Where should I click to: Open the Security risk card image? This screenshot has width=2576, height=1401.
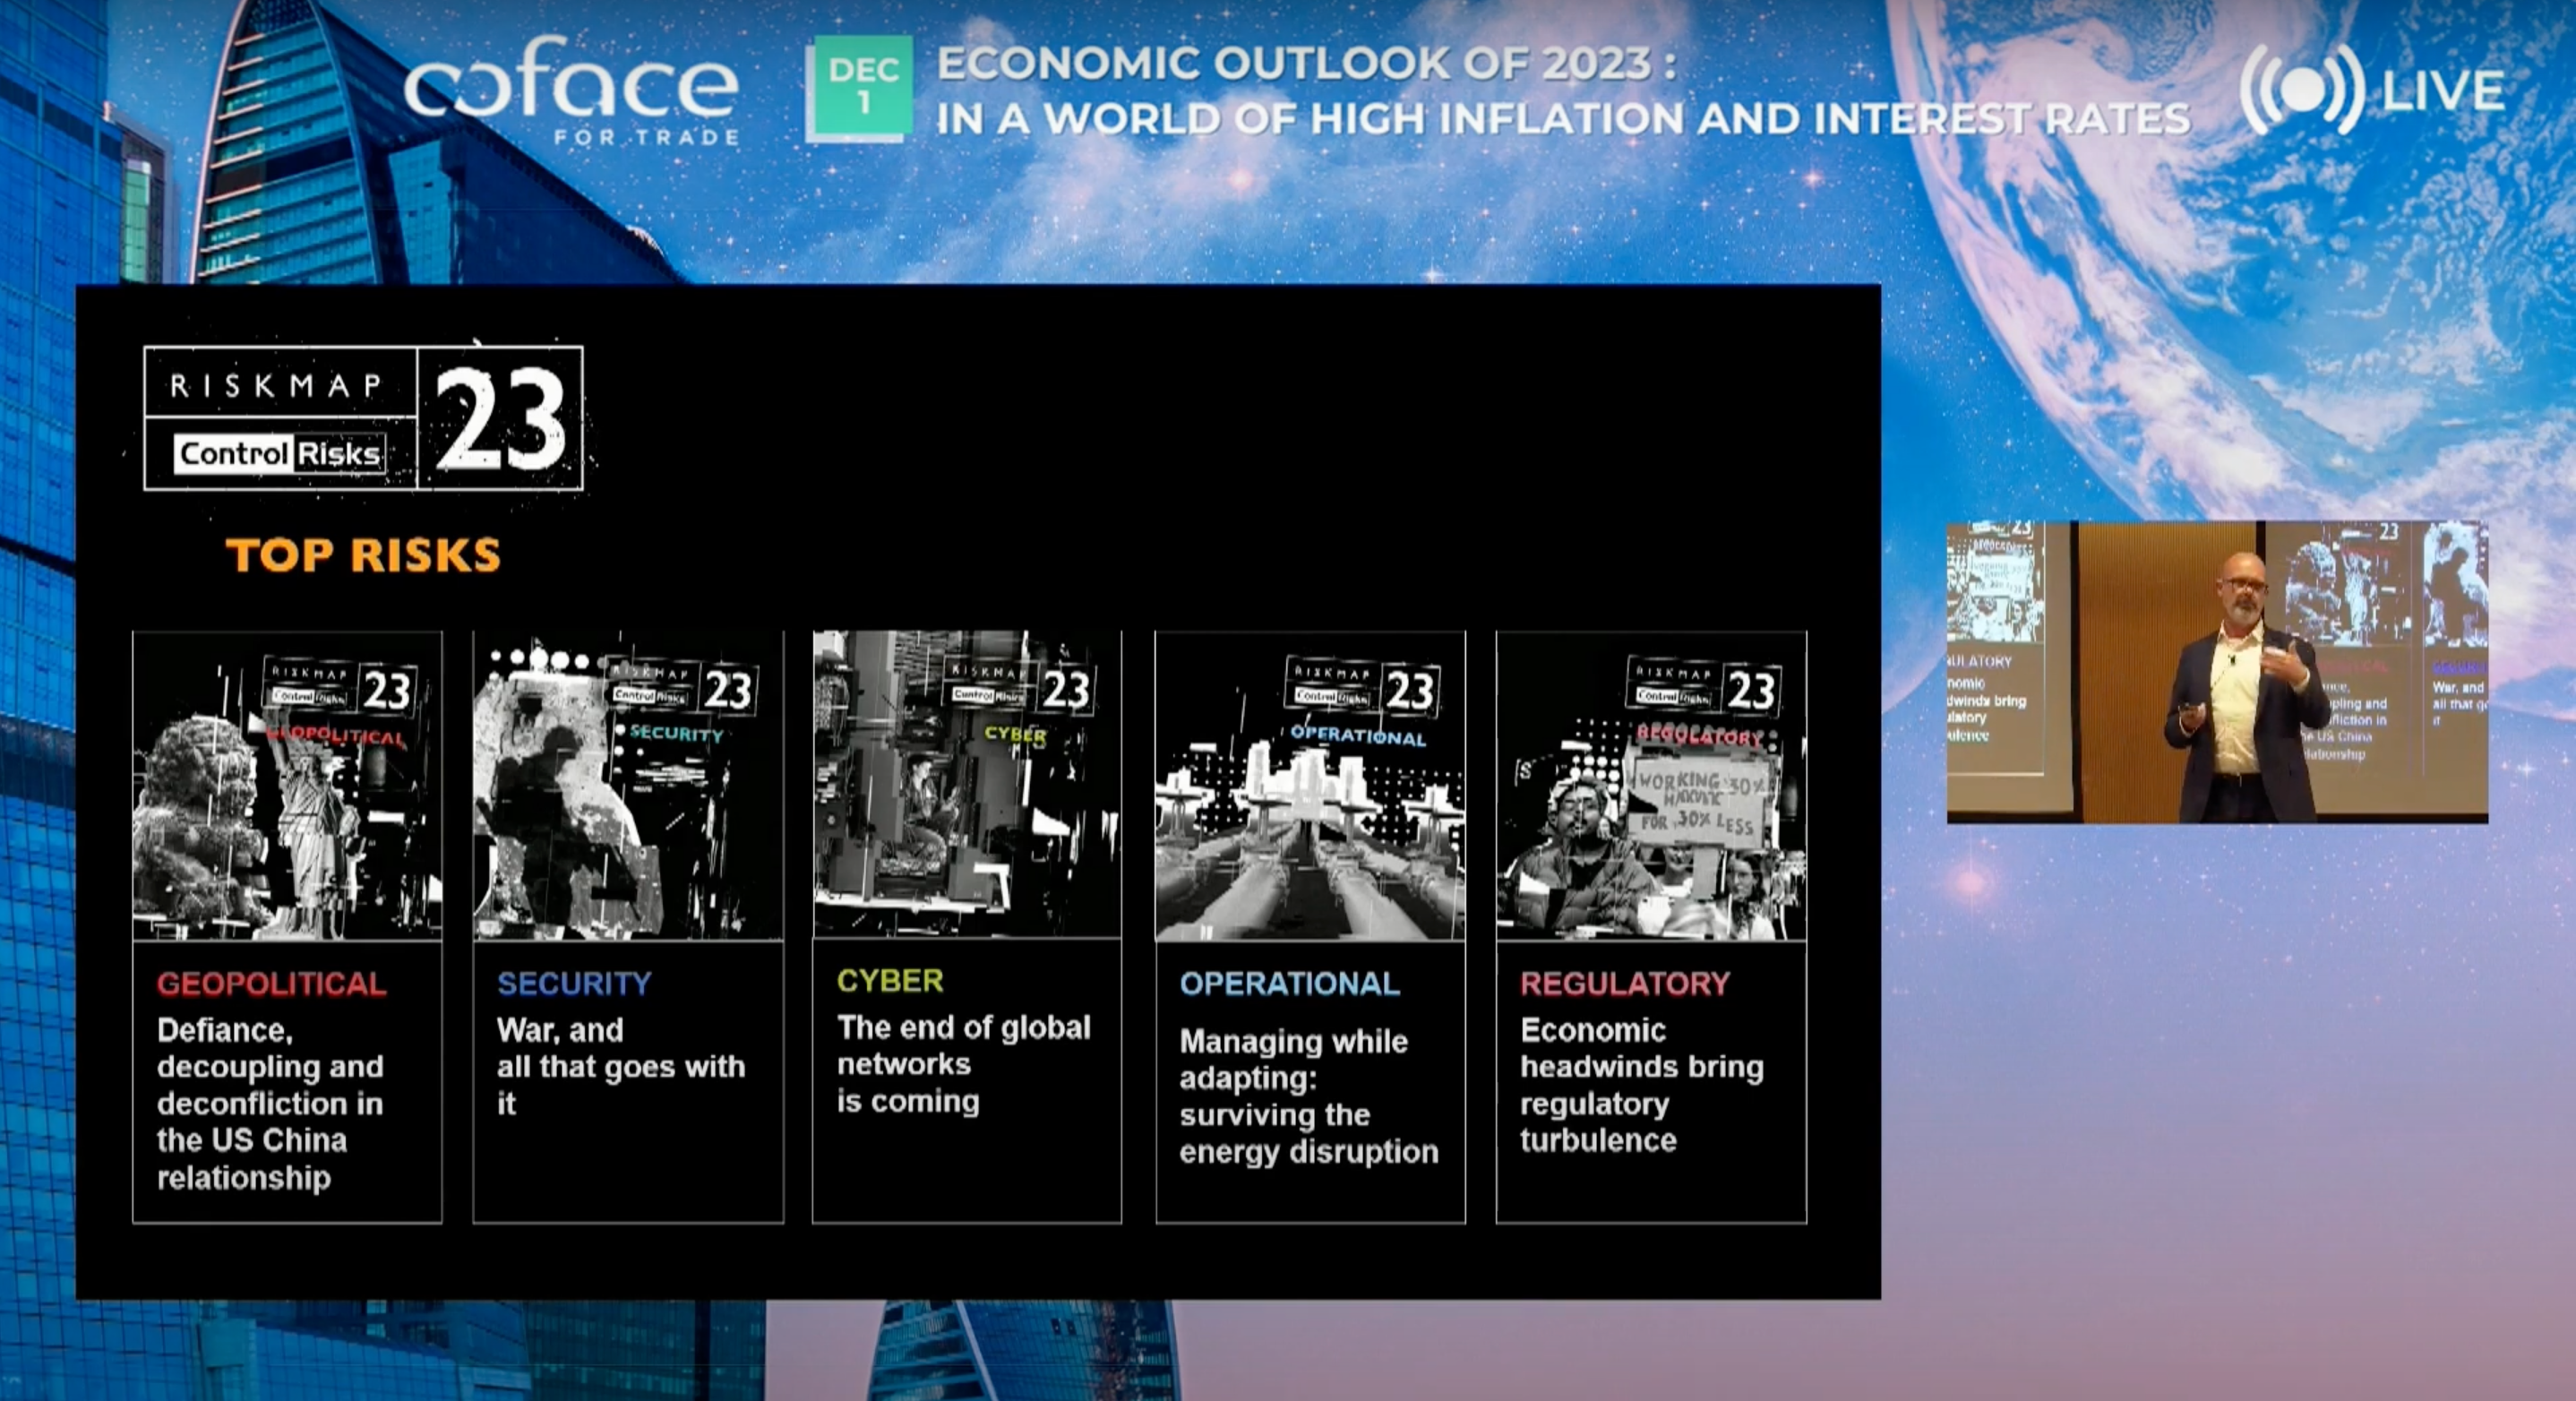(628, 785)
